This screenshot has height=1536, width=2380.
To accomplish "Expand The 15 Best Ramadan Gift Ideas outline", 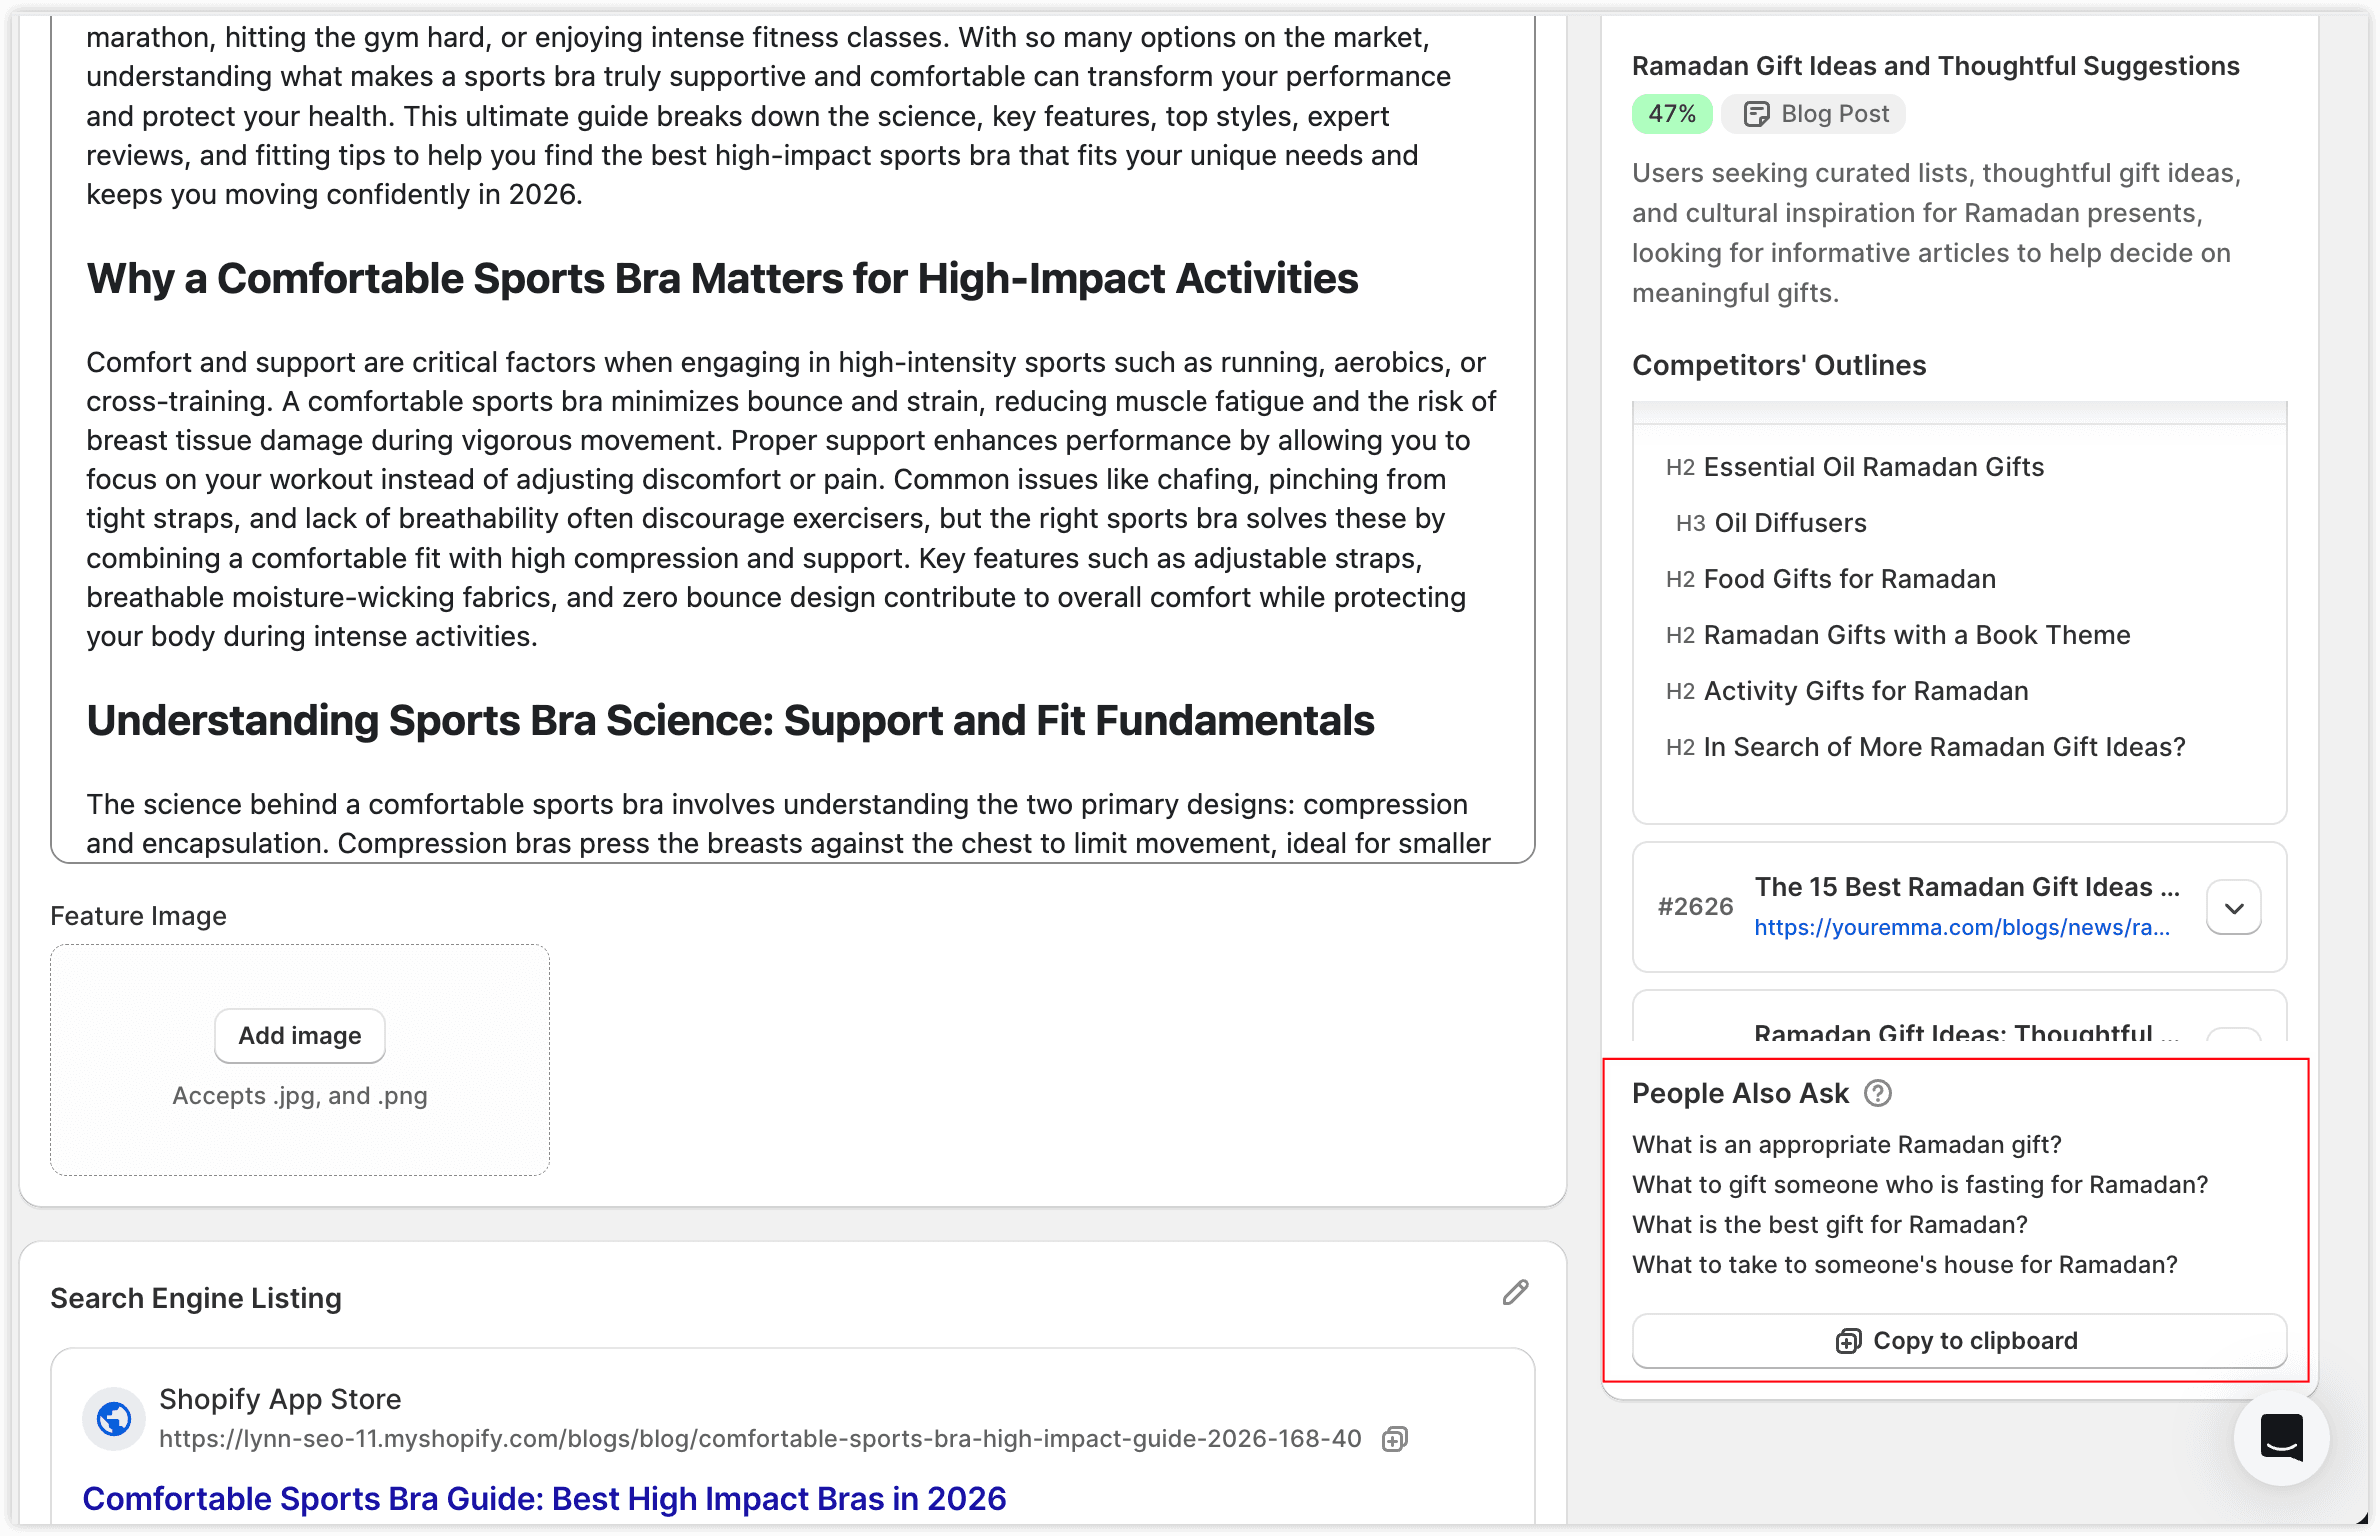I will point(2234,907).
